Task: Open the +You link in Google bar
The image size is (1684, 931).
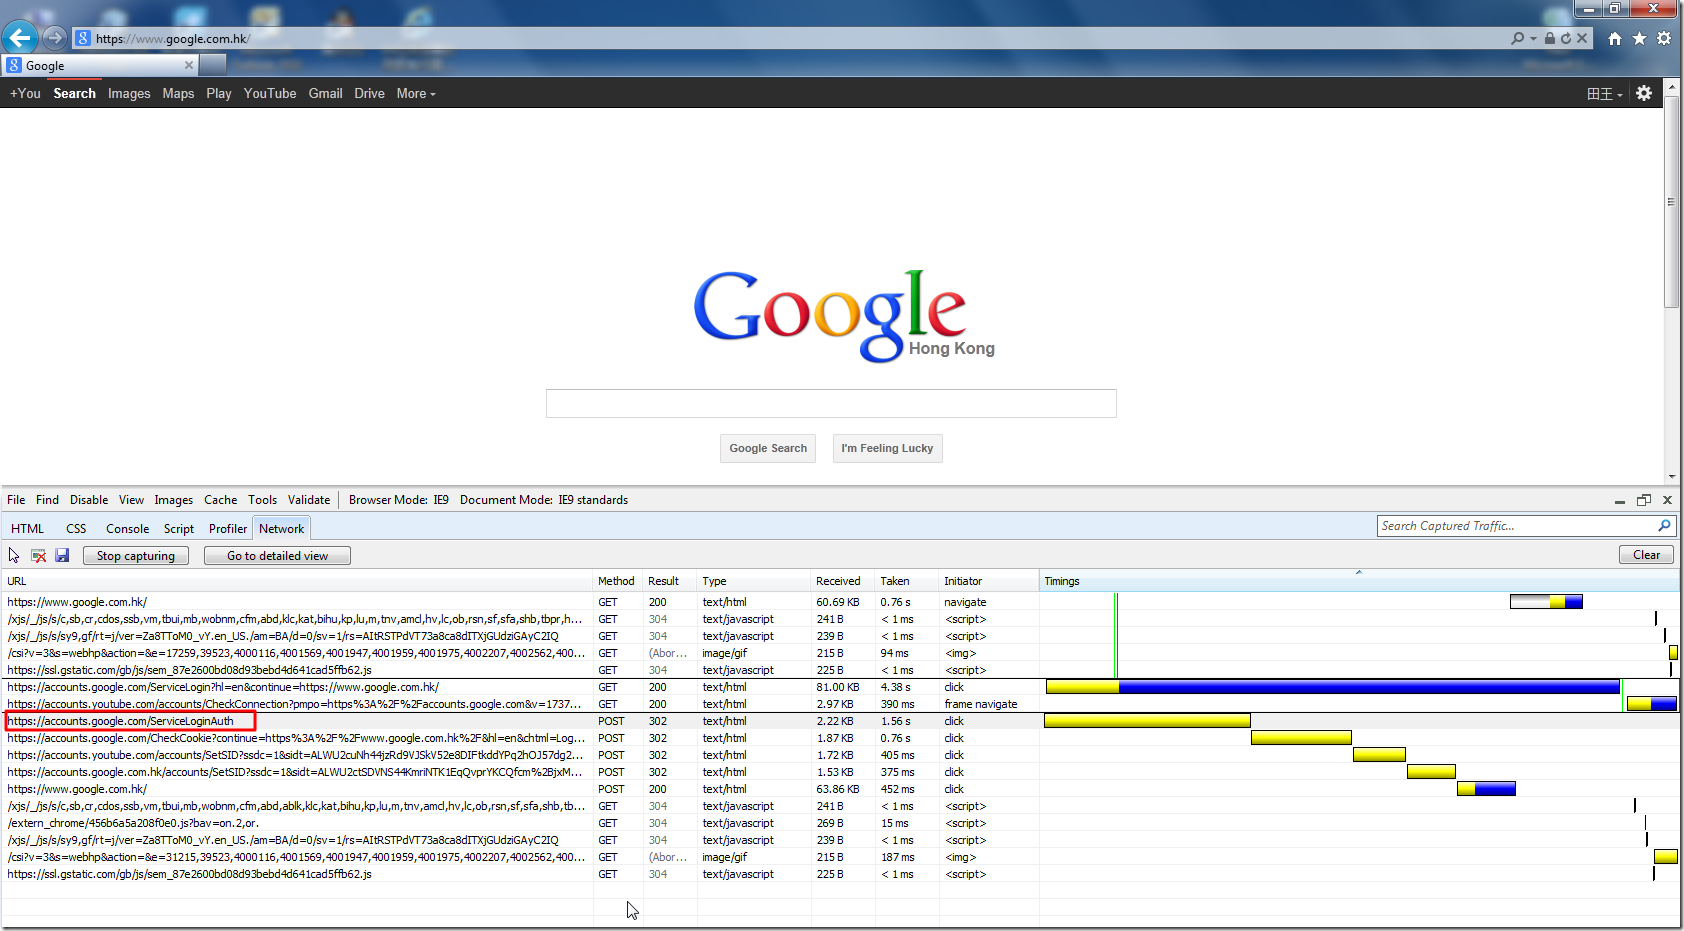Action: [x=26, y=93]
